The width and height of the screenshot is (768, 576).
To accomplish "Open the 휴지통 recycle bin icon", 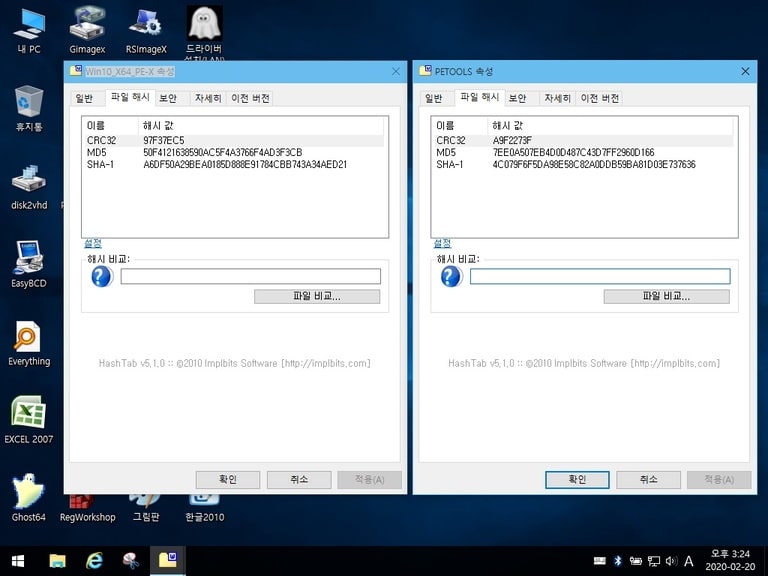I will [28, 108].
